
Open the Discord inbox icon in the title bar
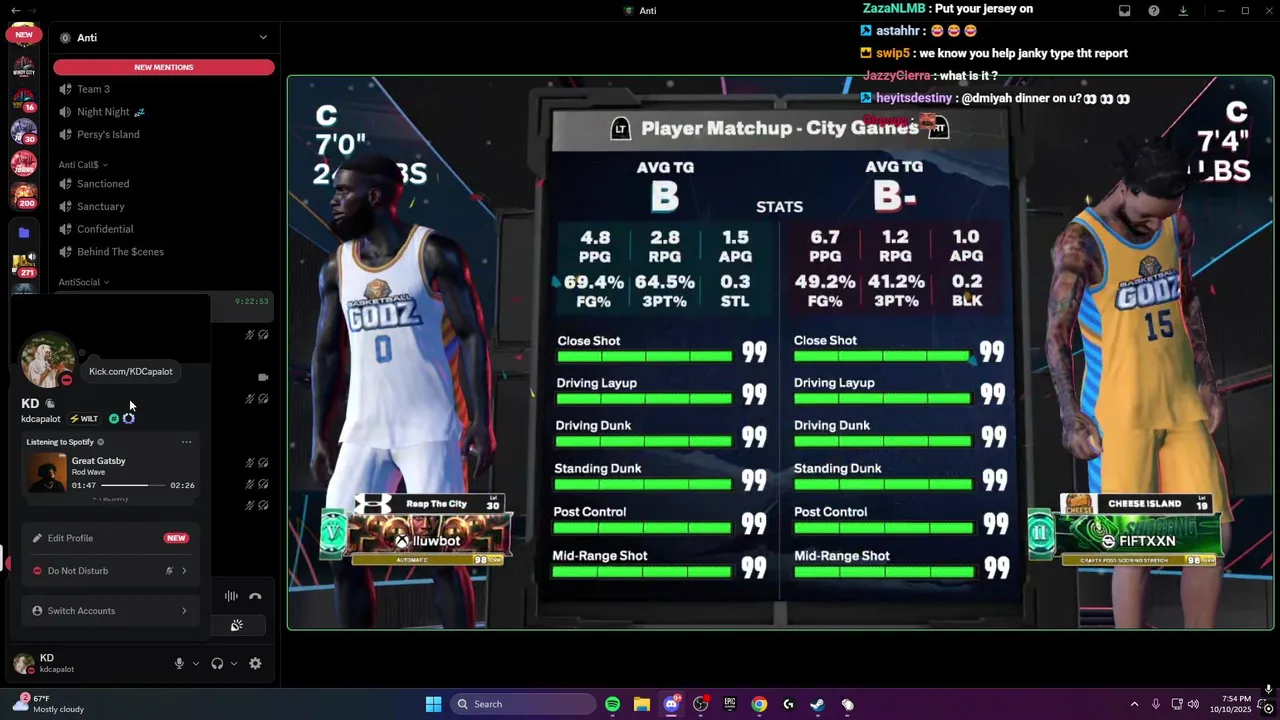point(1124,11)
